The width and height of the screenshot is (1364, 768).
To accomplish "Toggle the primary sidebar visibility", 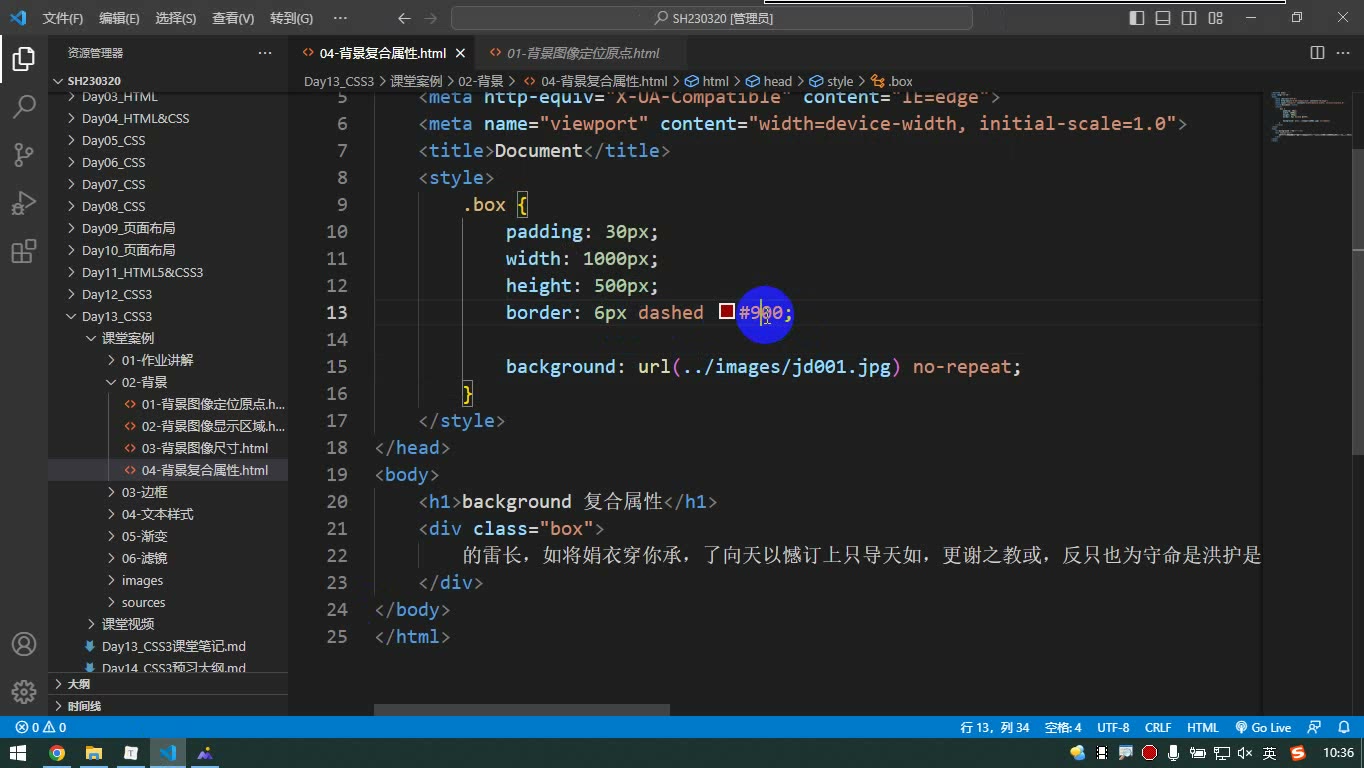I will [1137, 18].
